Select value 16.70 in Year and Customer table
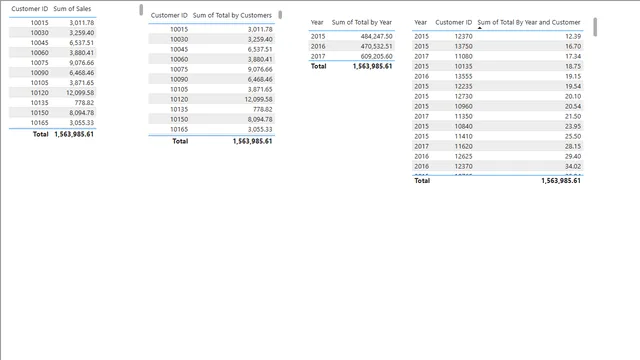The image size is (640, 360). (x=573, y=47)
